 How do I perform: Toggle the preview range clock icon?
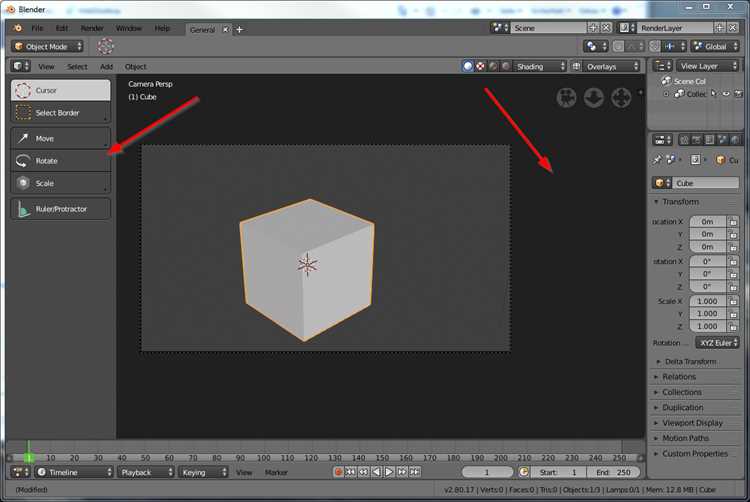pos(524,472)
